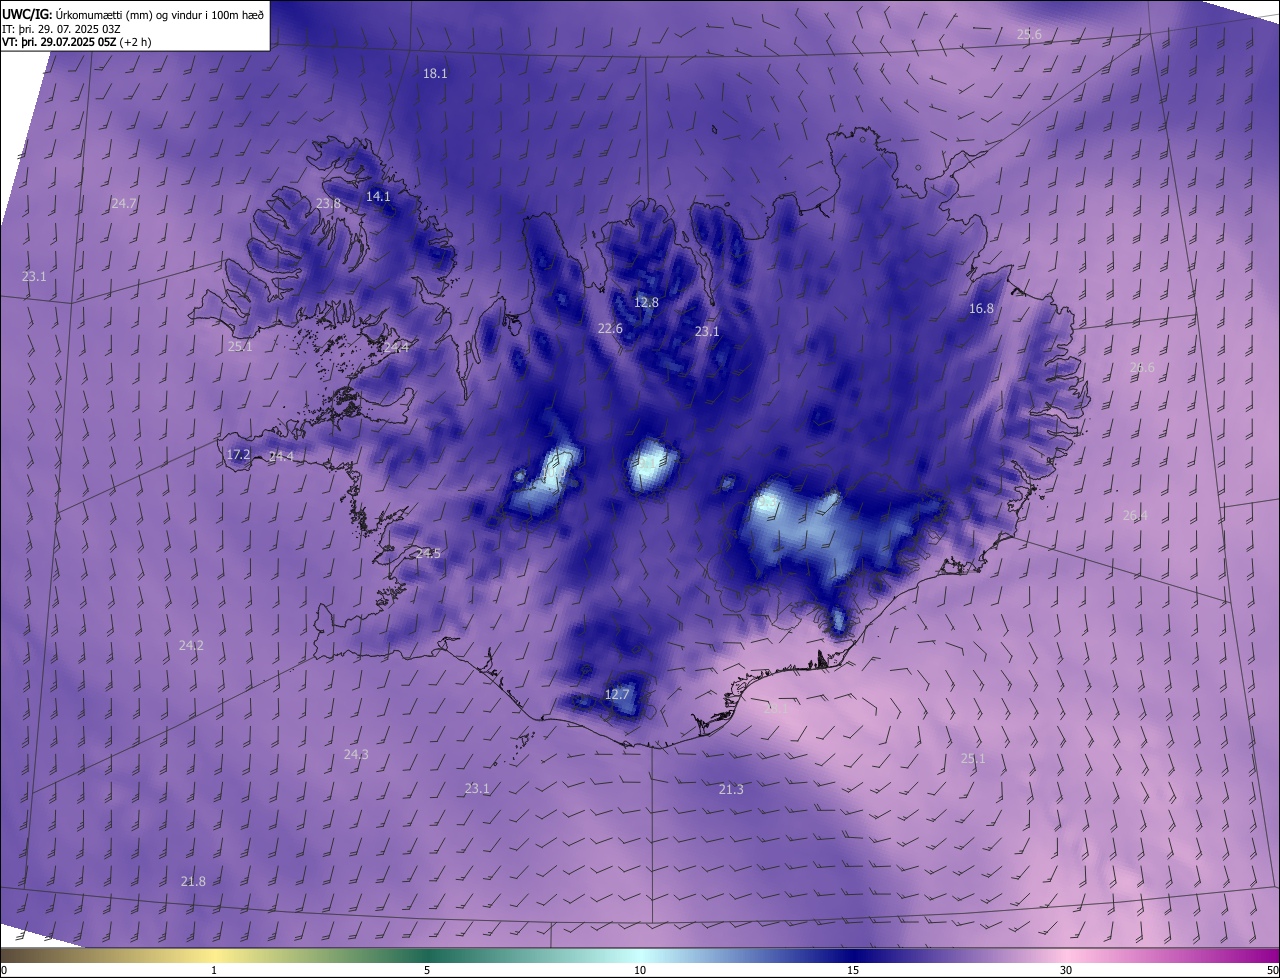Click the 16.8 value on the map
Viewport: 1280px width, 978px height.
point(981,309)
